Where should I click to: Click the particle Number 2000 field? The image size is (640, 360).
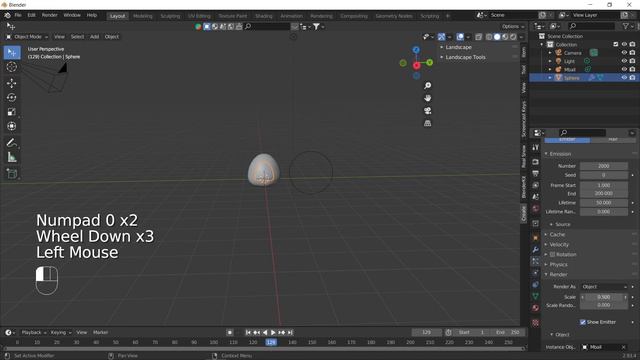click(604, 166)
